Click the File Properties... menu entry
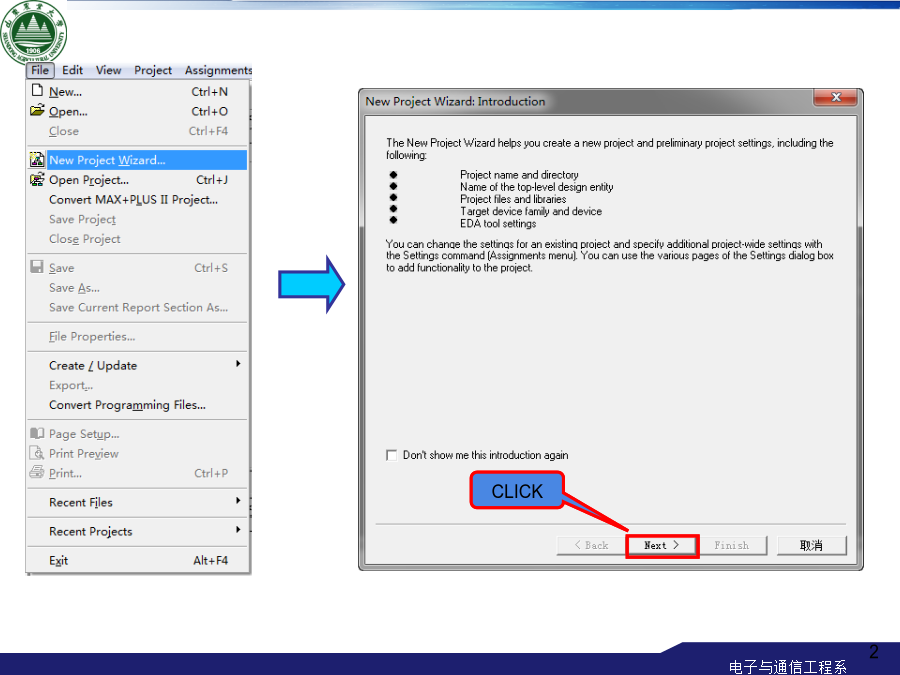Screen dimensions: 900x675 tap(138, 336)
